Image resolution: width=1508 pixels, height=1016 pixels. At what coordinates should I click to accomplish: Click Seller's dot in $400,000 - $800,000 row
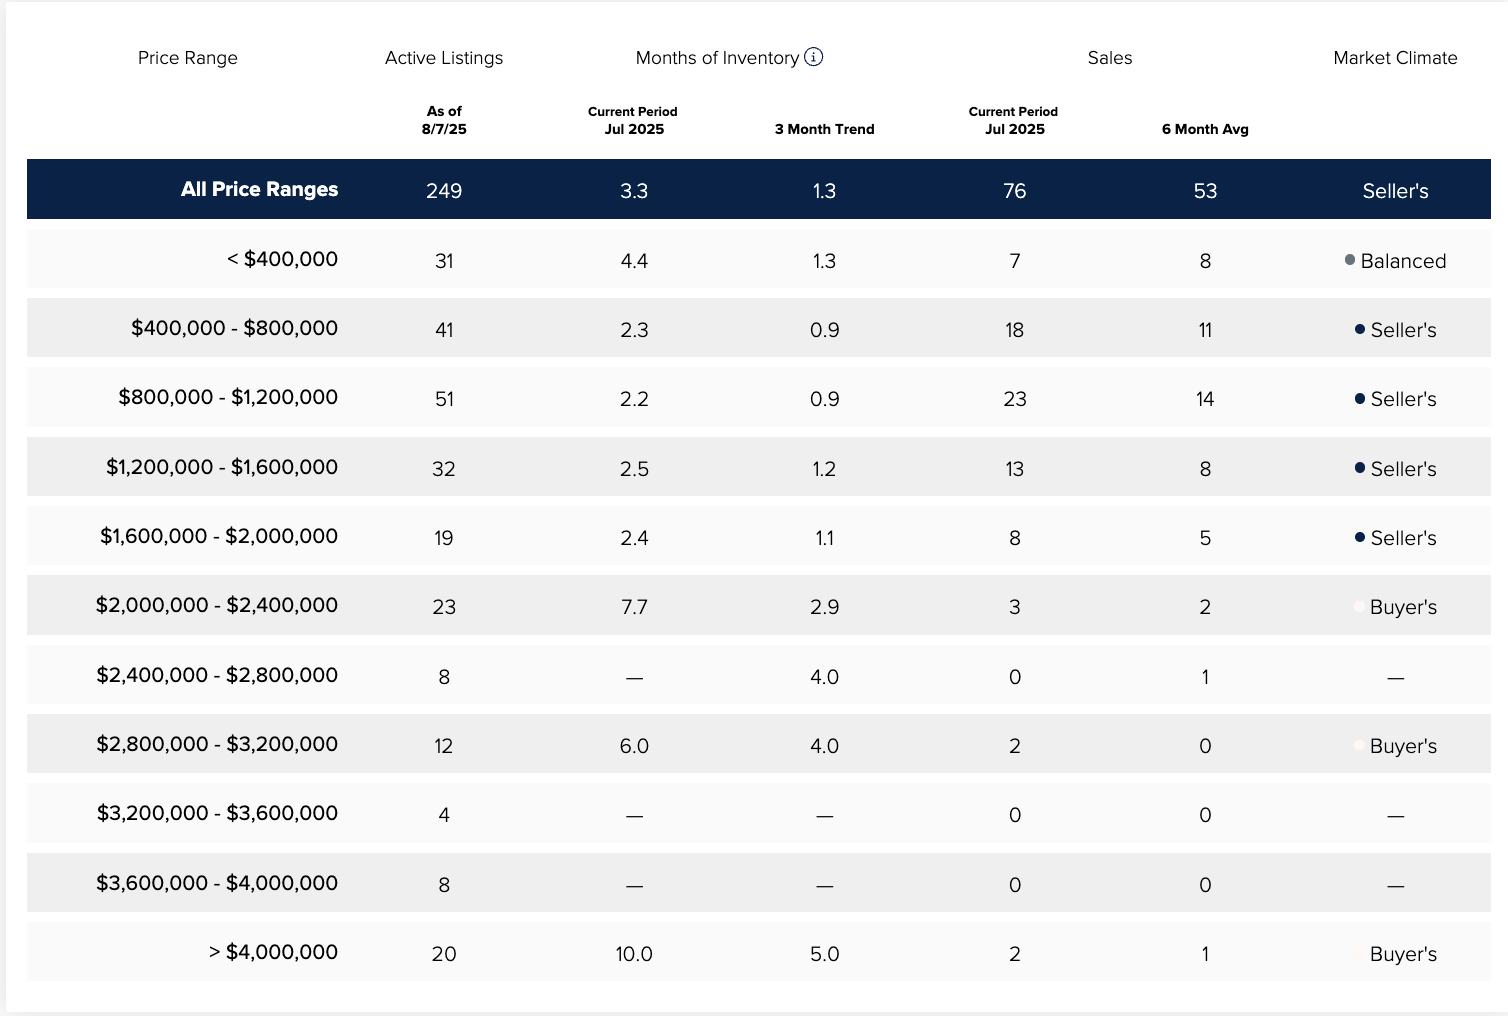point(1360,329)
